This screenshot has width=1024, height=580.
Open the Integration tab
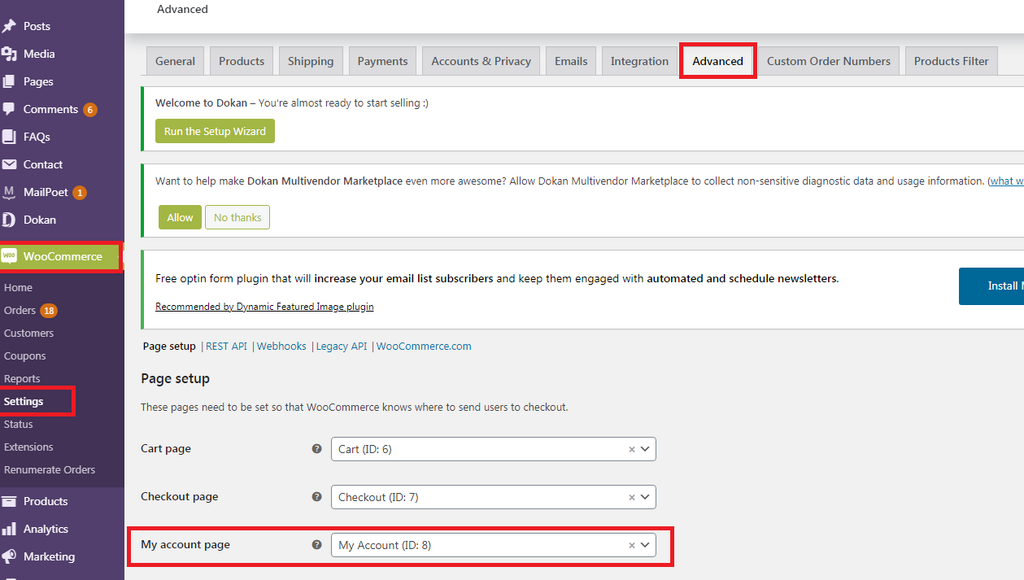click(x=640, y=61)
